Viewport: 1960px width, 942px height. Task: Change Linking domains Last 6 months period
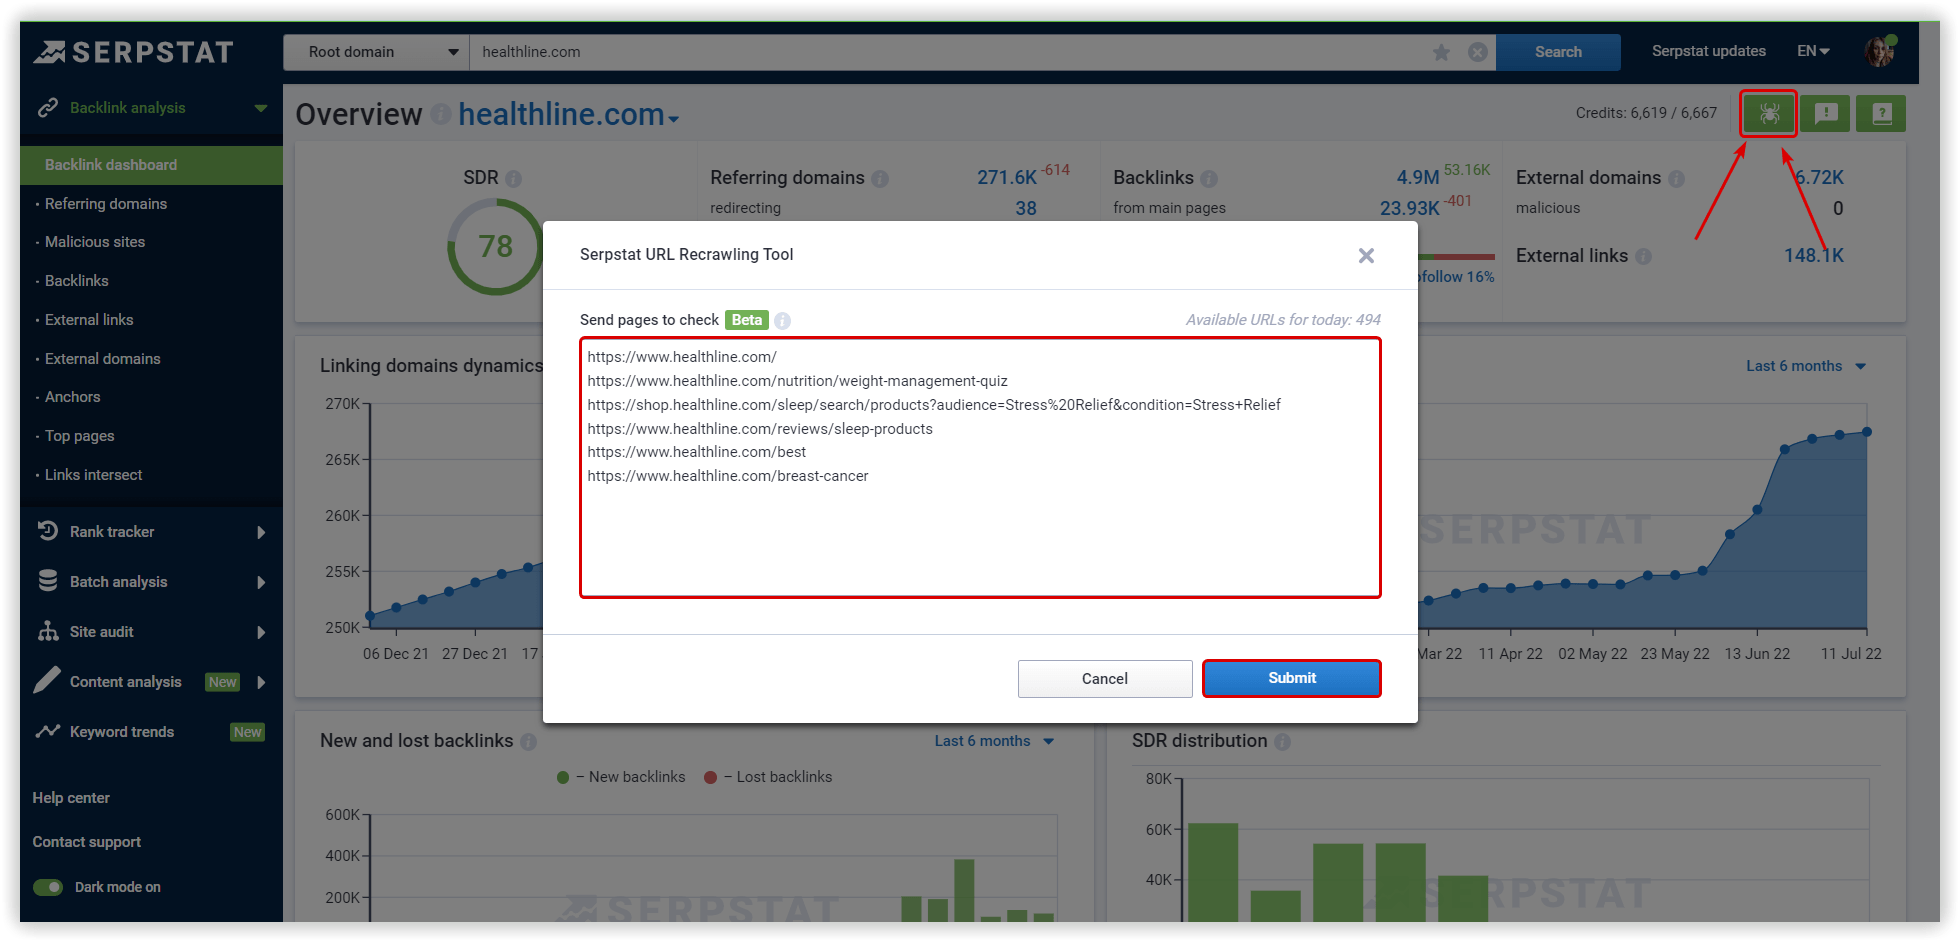point(1806,366)
